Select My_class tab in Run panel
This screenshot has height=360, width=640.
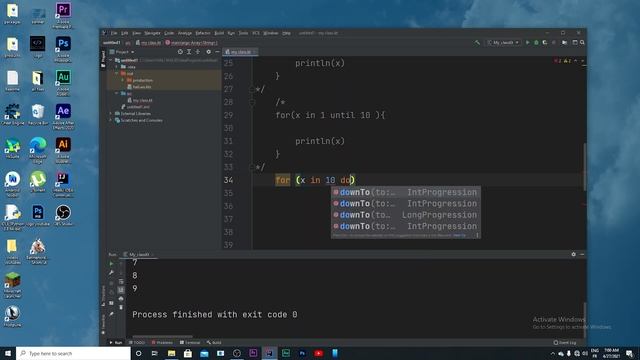point(138,255)
